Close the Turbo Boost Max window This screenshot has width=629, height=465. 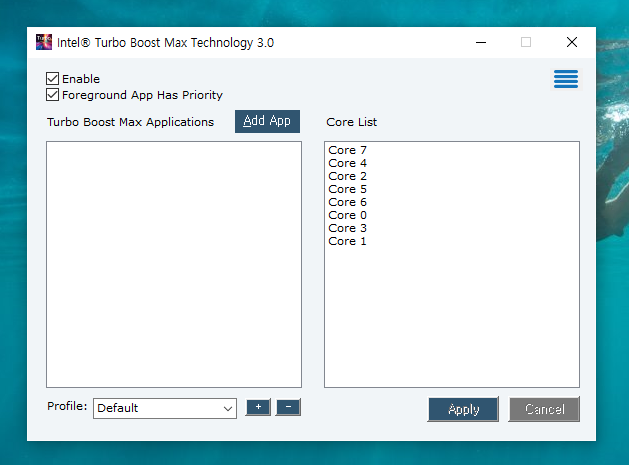[572, 42]
